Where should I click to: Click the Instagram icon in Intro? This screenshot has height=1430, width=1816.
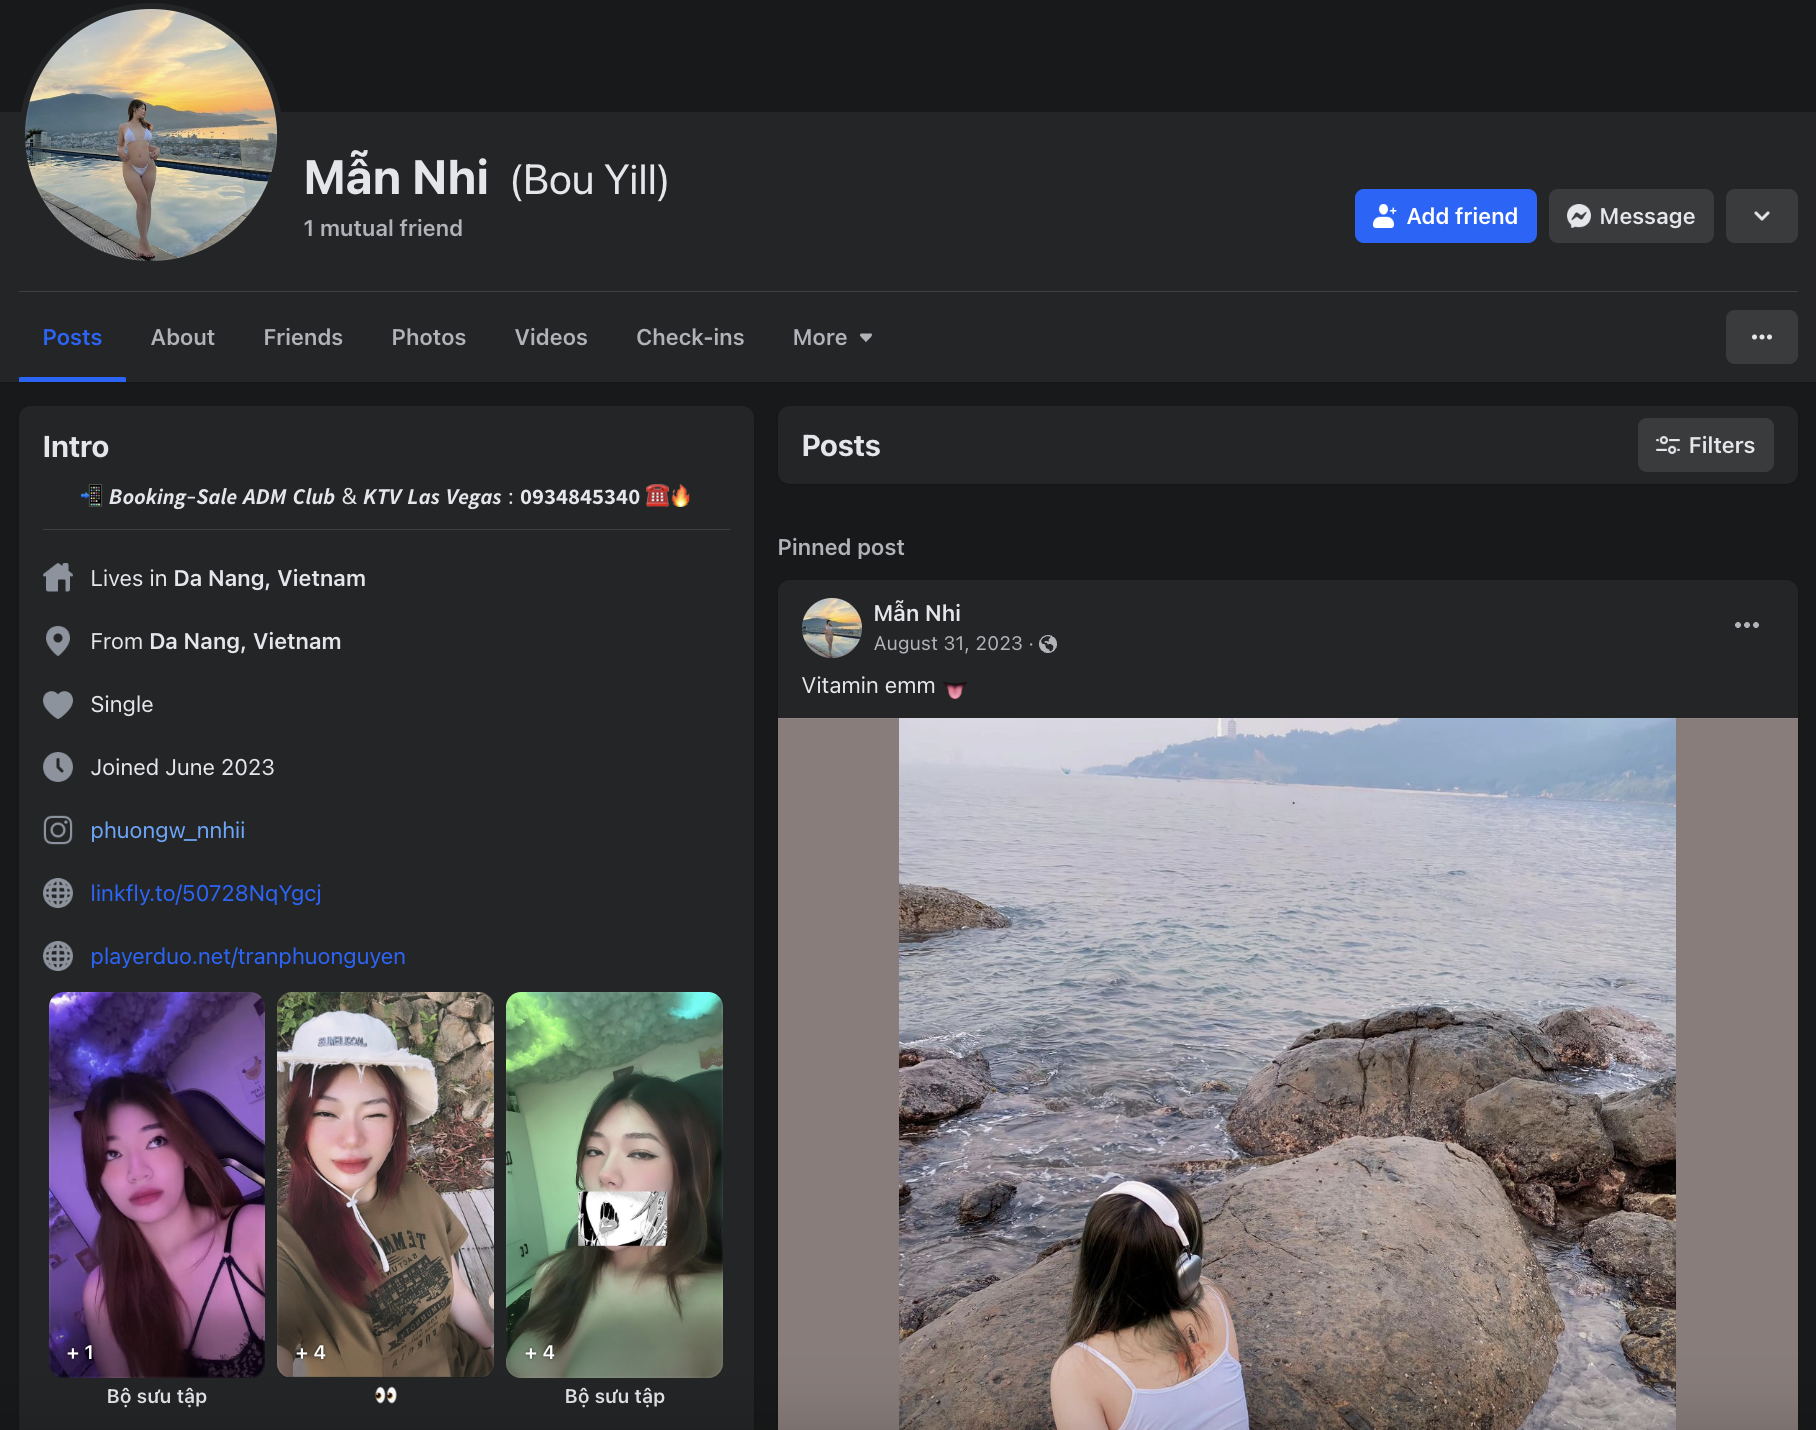pos(58,830)
